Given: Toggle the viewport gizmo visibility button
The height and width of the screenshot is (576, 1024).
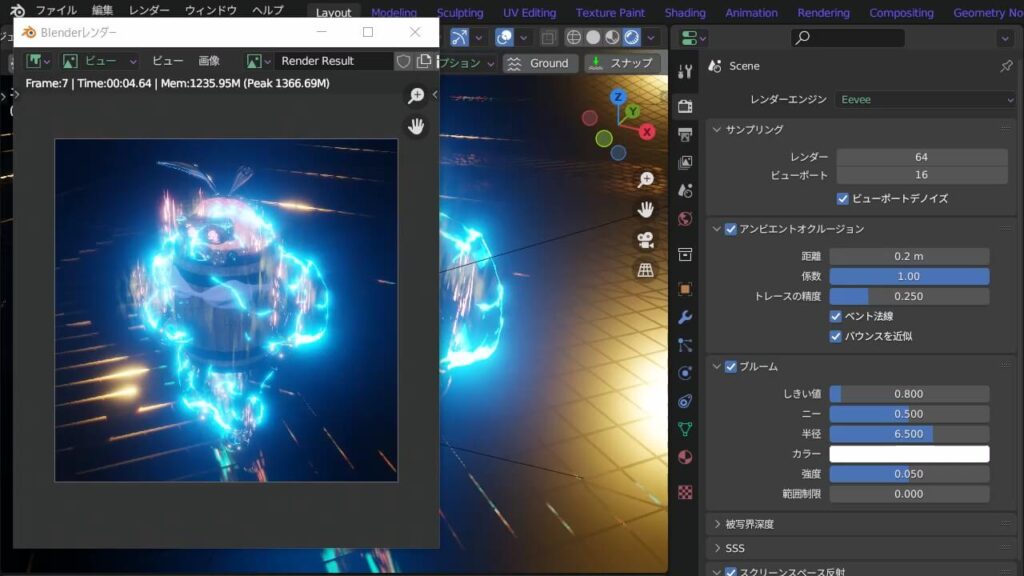Looking at the screenshot, I should [x=460, y=37].
